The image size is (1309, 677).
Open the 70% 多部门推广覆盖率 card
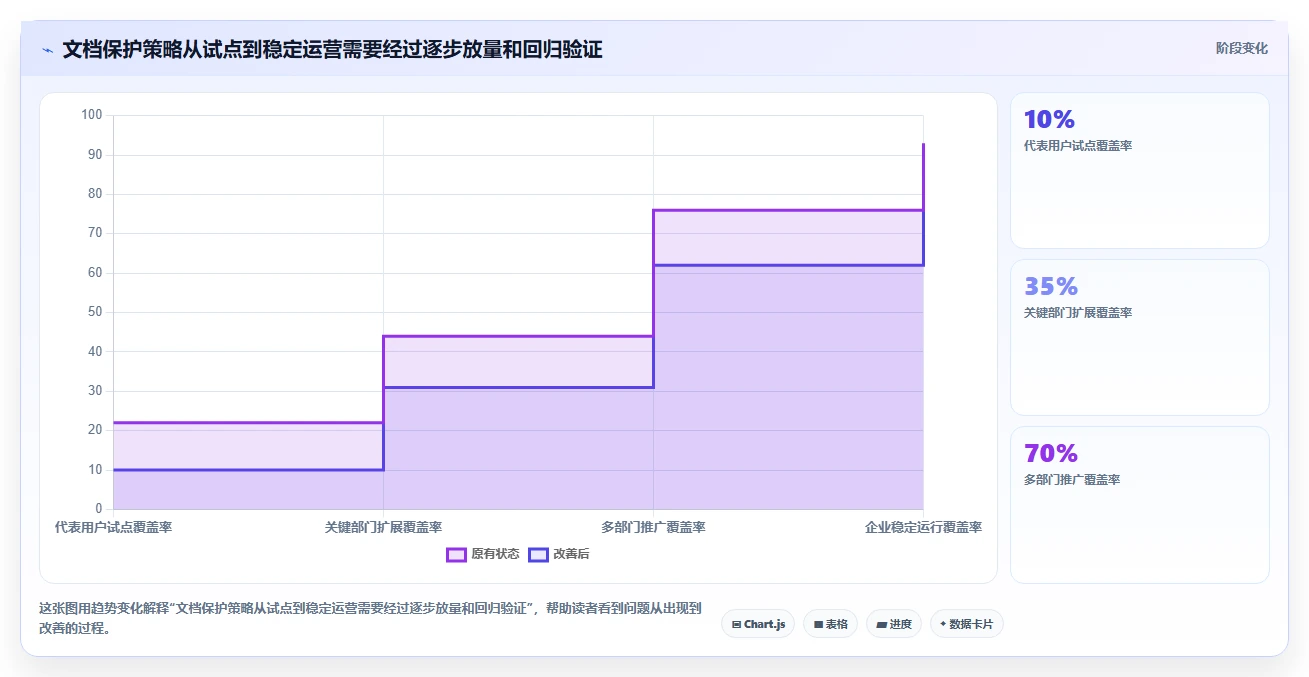[x=1139, y=504]
